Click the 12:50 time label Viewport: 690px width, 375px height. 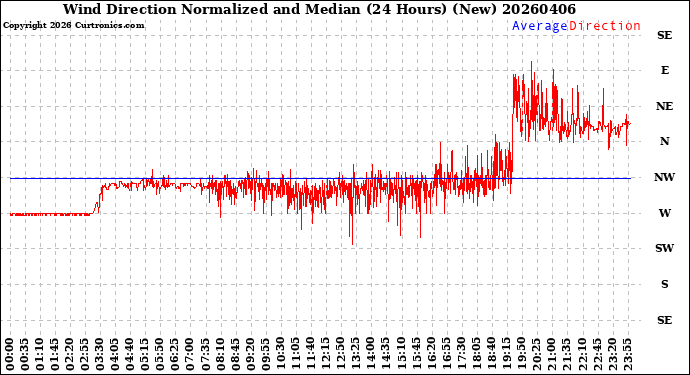340,354
